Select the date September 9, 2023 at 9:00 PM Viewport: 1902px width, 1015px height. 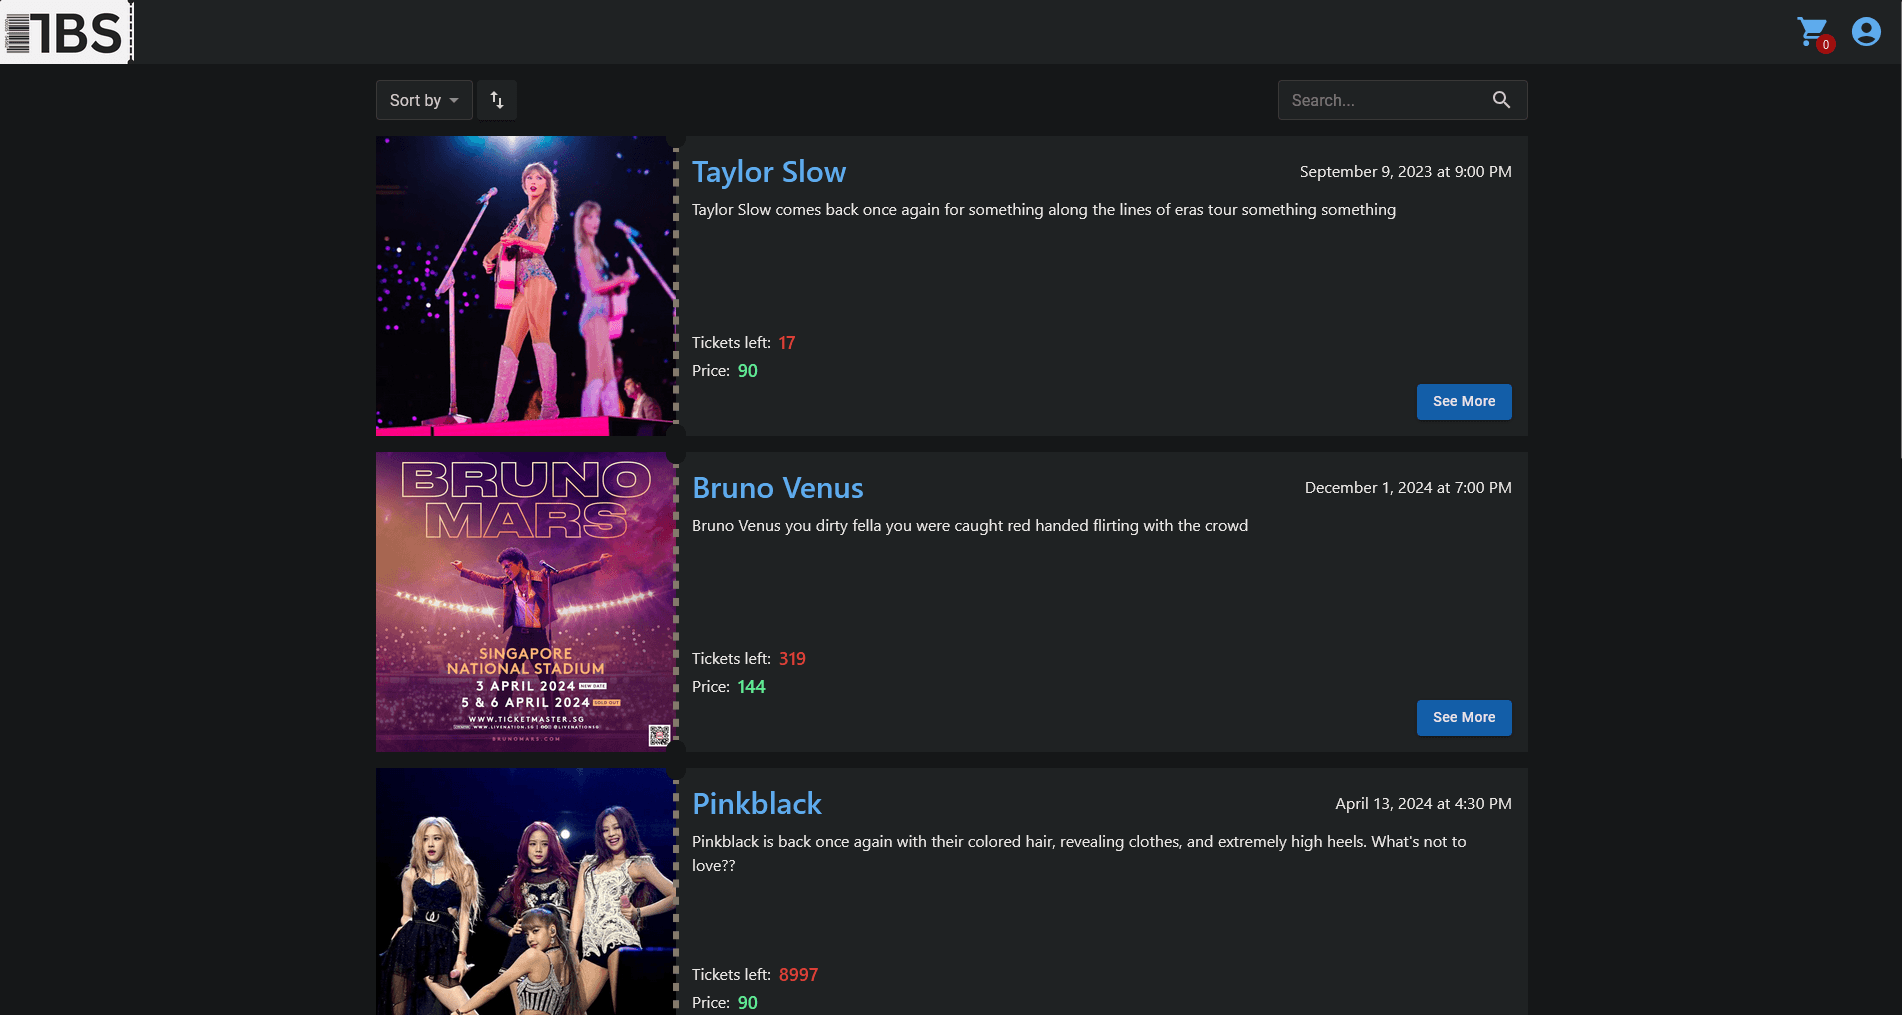(x=1406, y=172)
